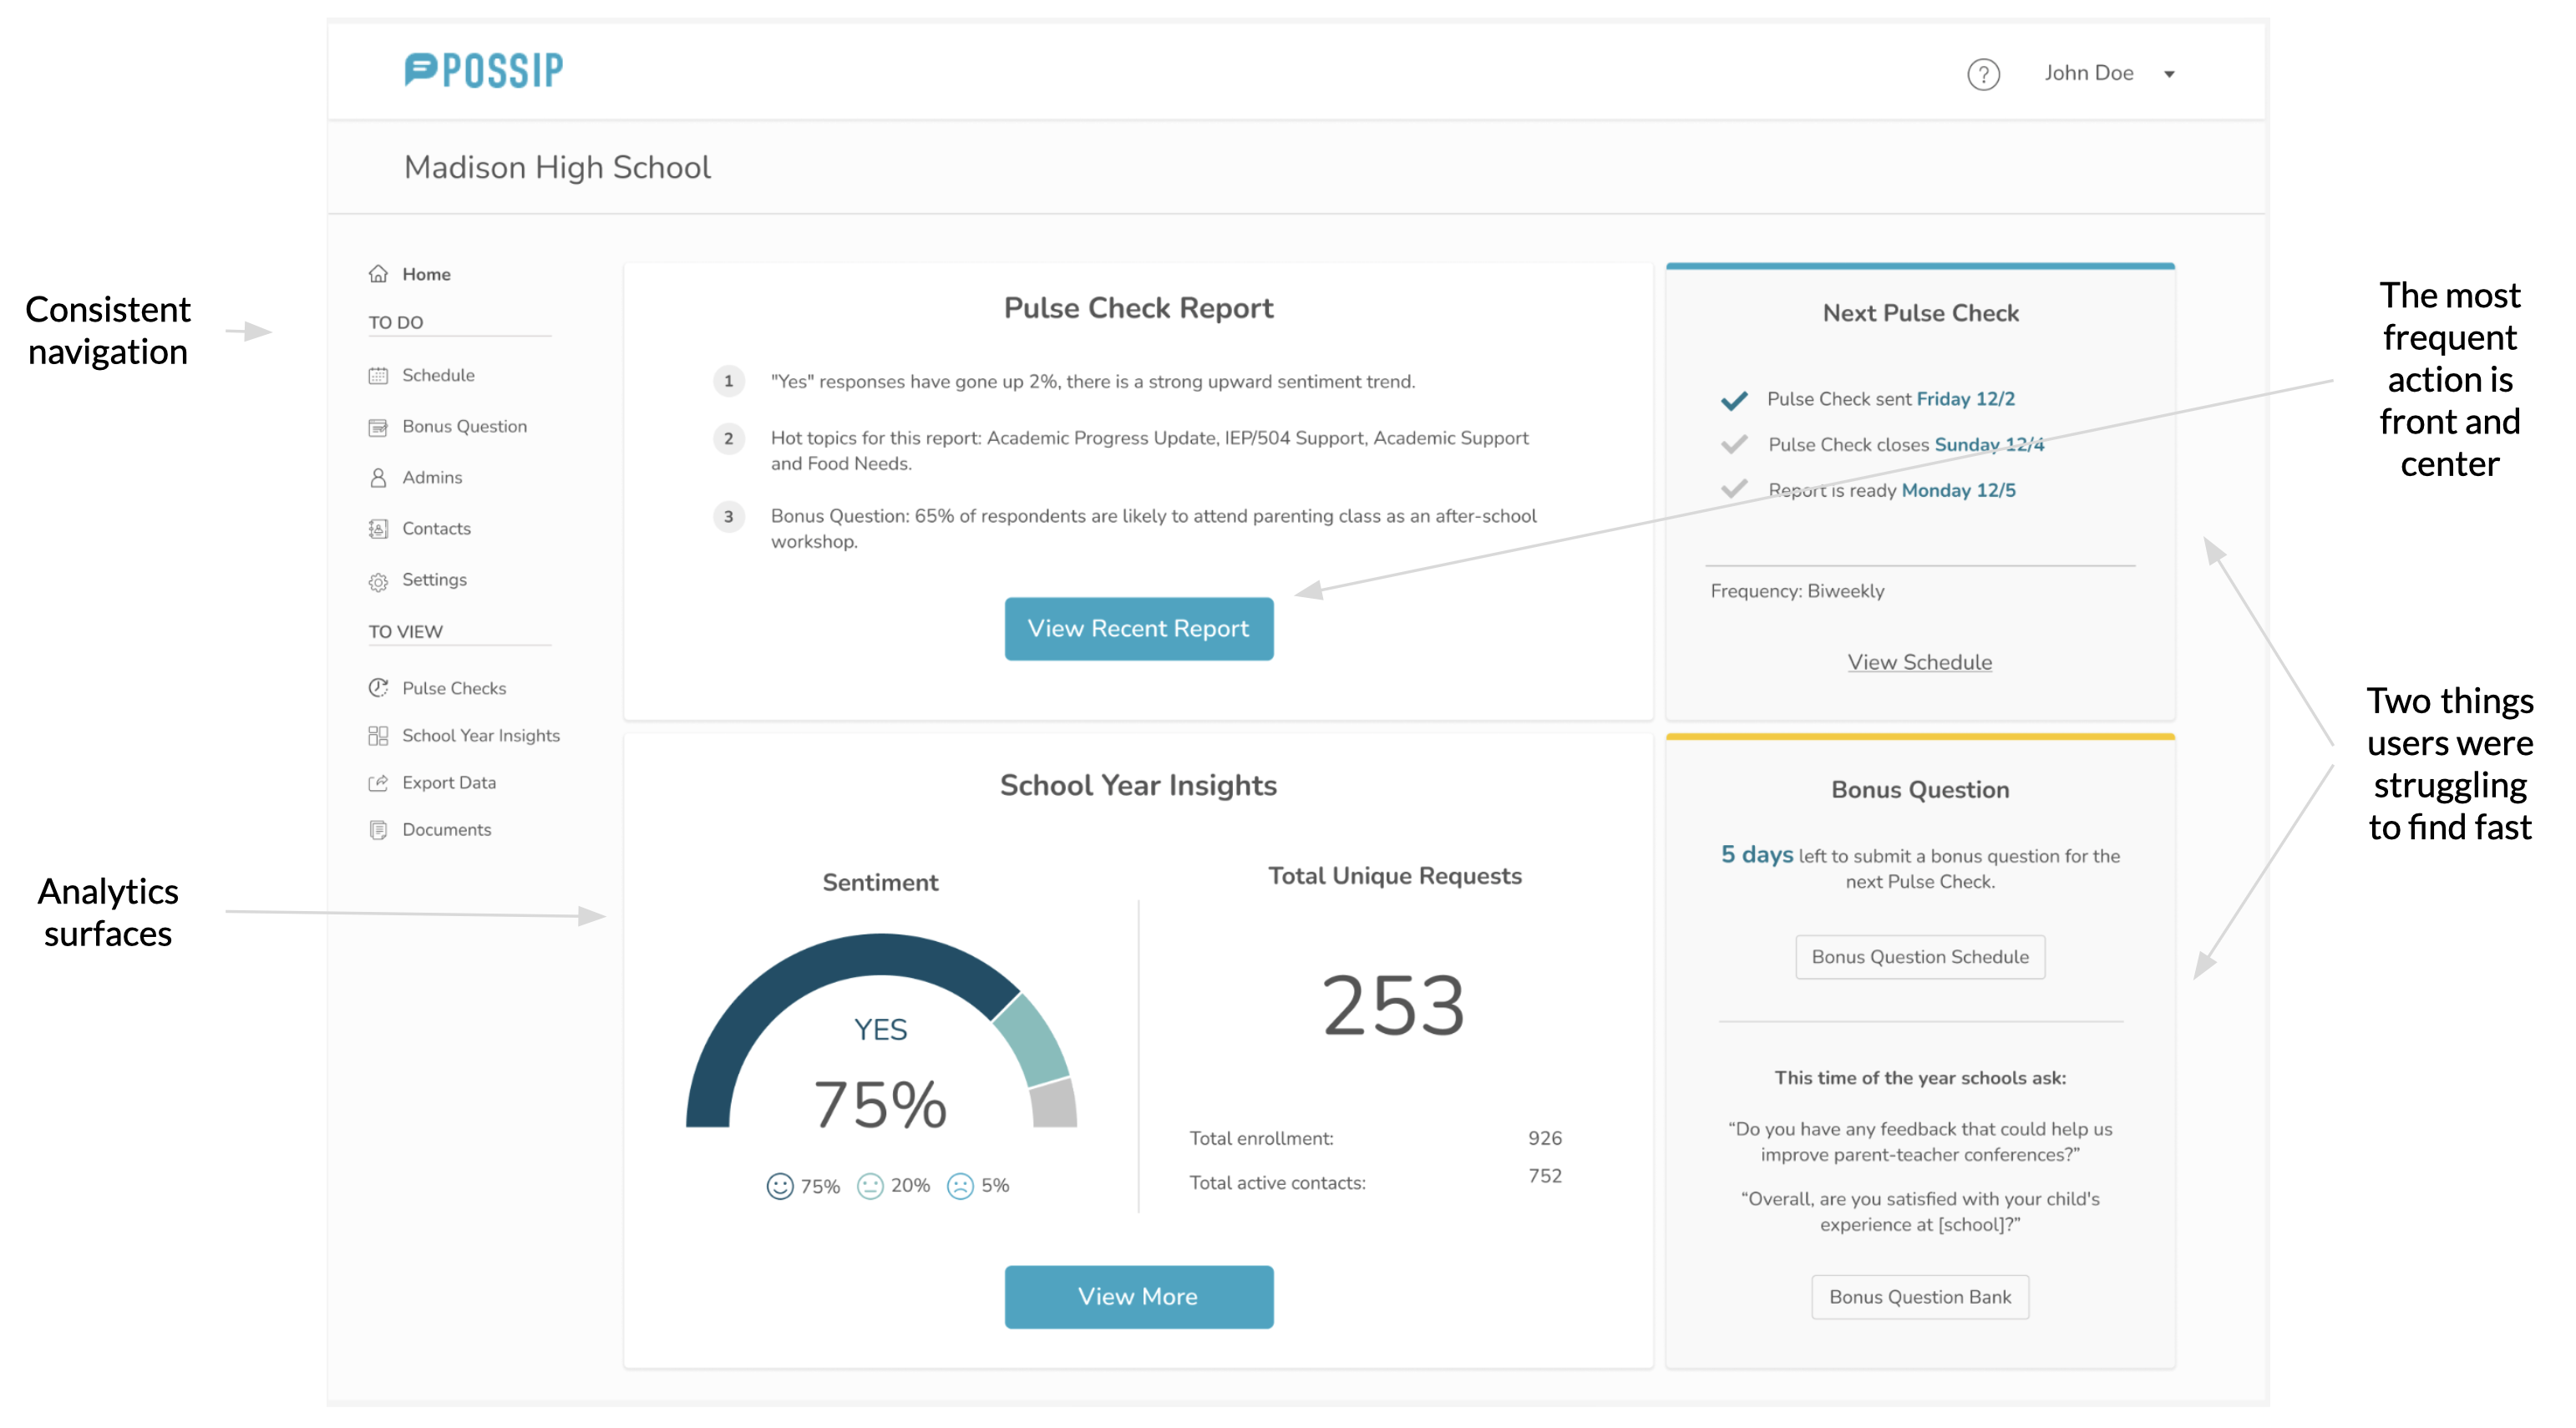Image resolution: width=2576 pixels, height=1428 pixels.
Task: Open the John Doe user menu
Action: (2110, 73)
